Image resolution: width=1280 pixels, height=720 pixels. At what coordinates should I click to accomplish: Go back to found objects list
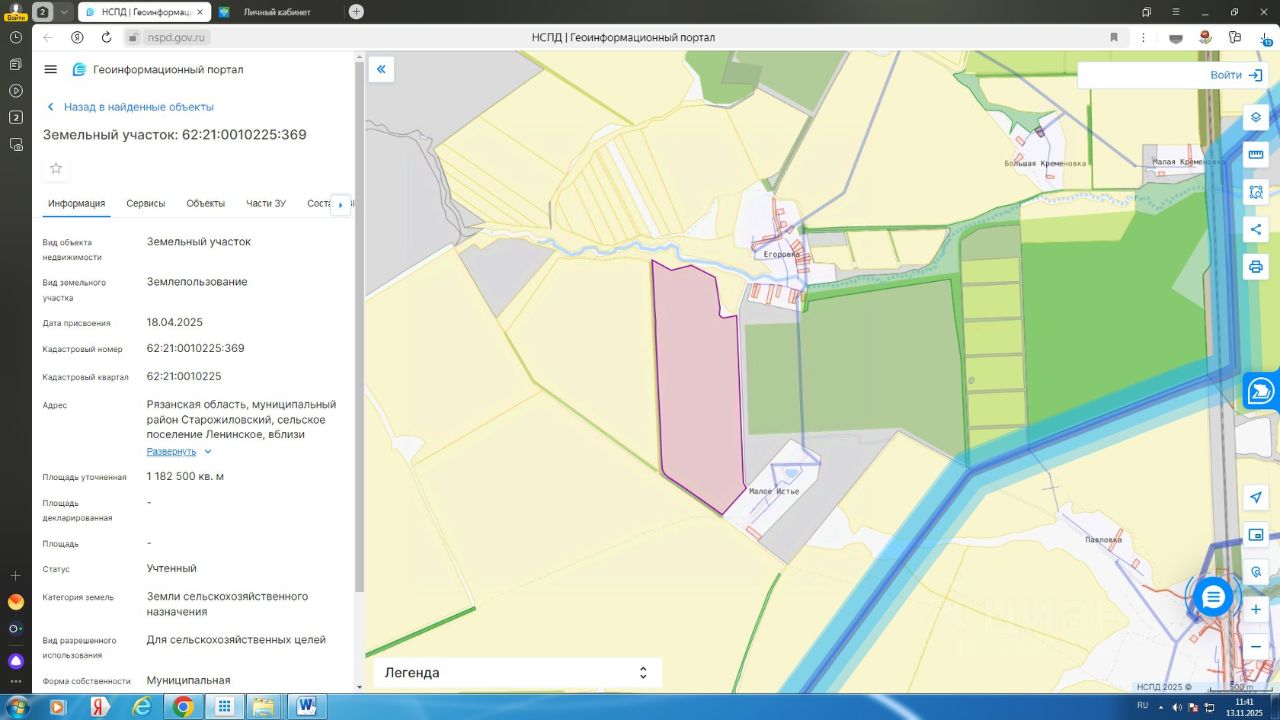pyautogui.click(x=130, y=107)
